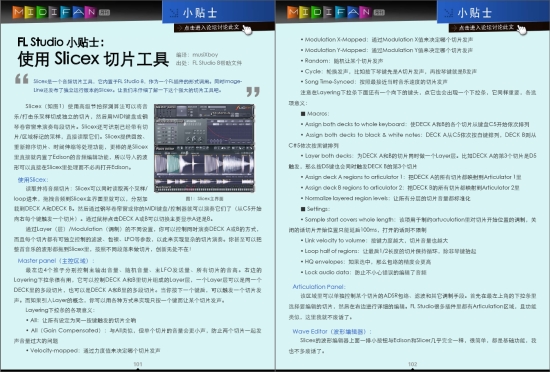Open the Slicex interface screenshot image
550x372 pixels.
pyautogui.click(x=204, y=148)
